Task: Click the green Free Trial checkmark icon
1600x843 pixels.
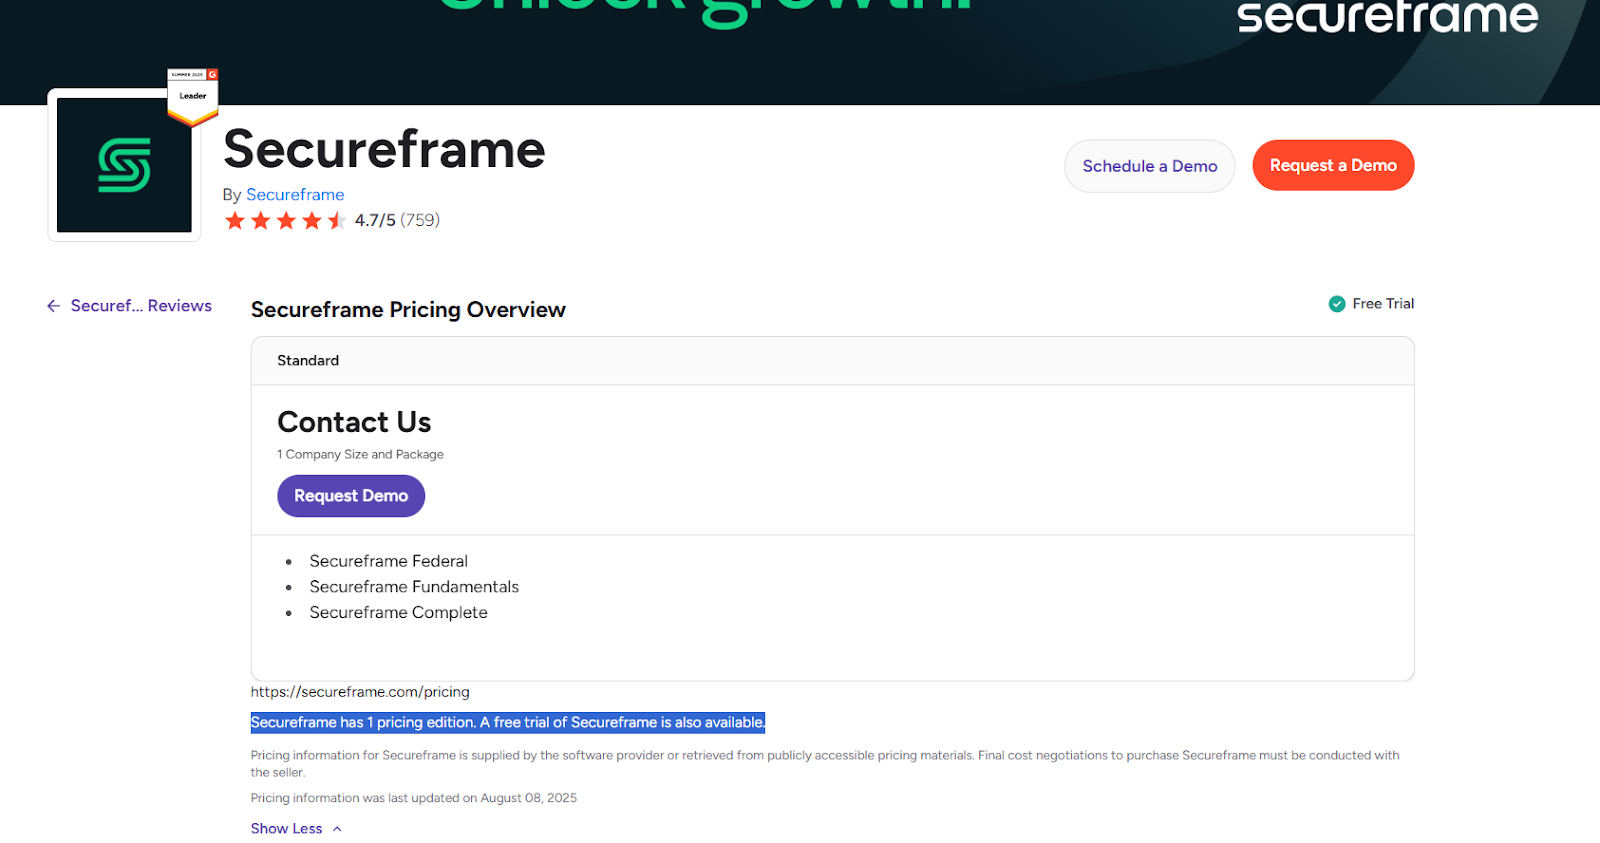Action: (x=1337, y=304)
